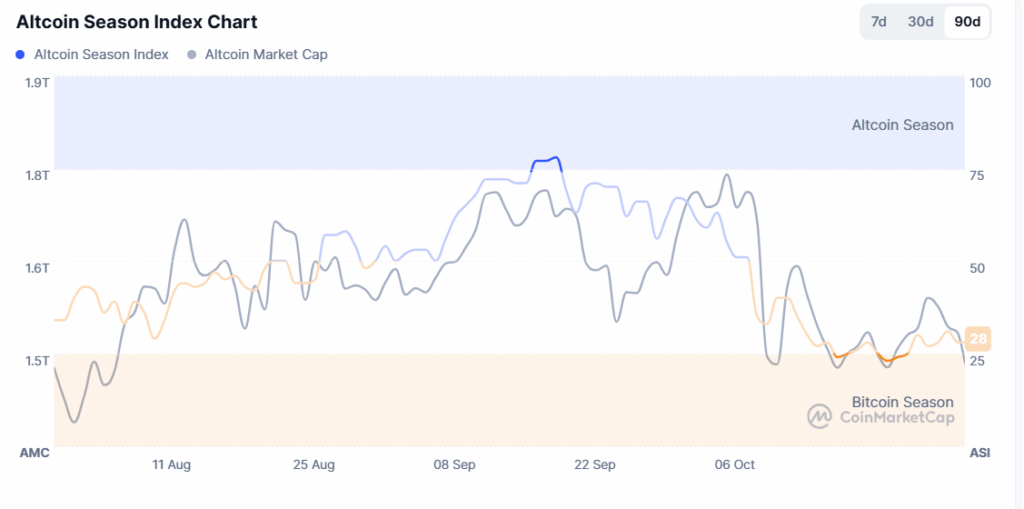The image size is (1024, 509).
Task: Click the Altcoin Season Index legend label
Action: 101,55
